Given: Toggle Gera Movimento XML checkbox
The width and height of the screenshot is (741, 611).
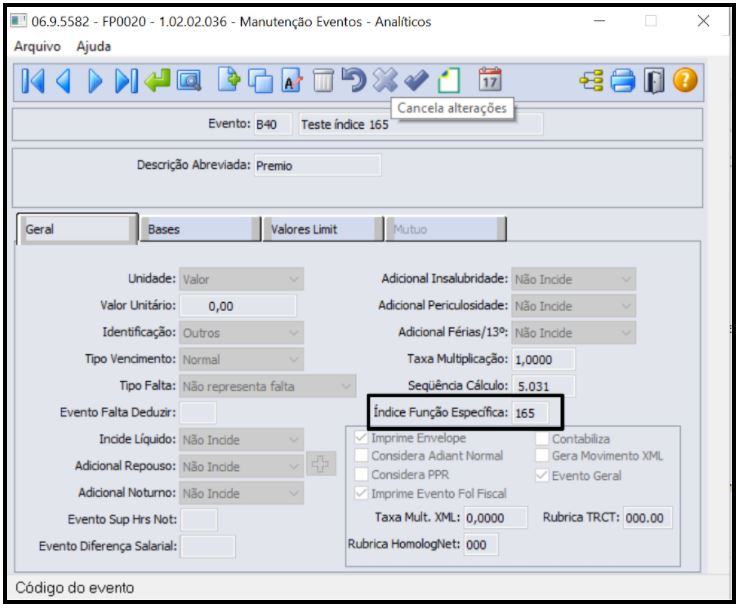Looking at the screenshot, I should coord(542,456).
